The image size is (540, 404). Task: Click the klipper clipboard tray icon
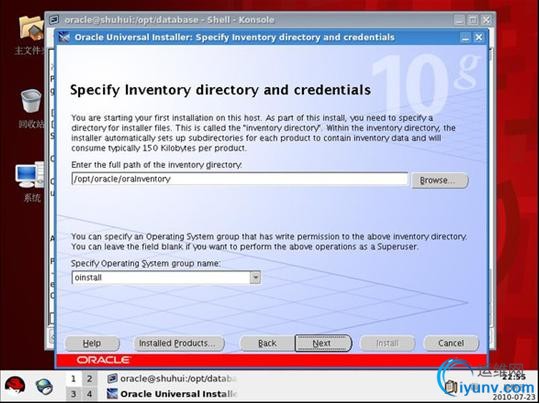451,387
